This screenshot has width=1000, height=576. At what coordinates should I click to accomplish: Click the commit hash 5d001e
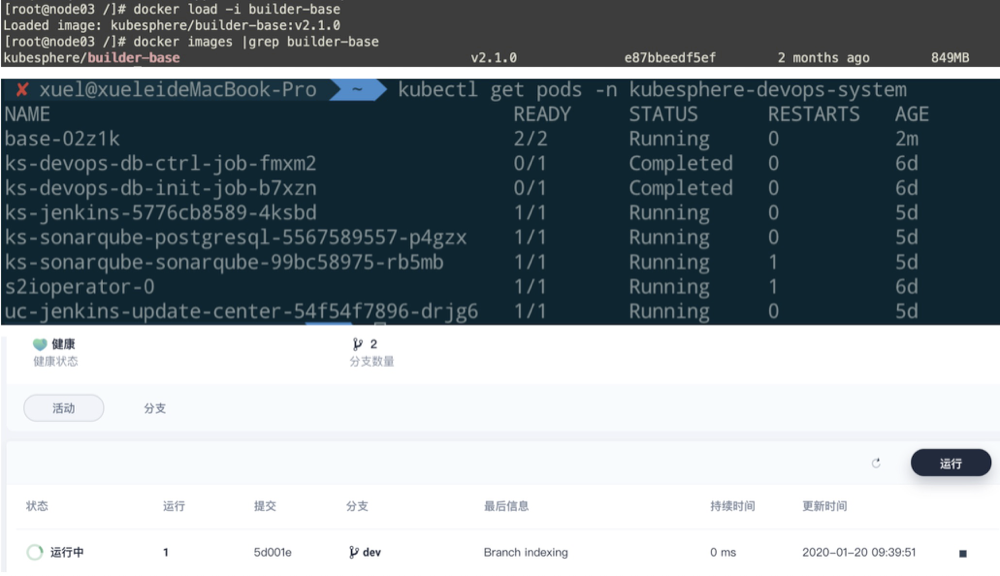pyautogui.click(x=272, y=552)
